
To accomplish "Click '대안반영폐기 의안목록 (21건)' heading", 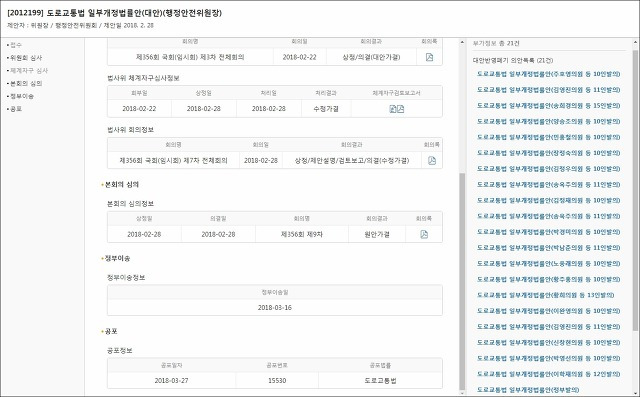I will pyautogui.click(x=513, y=60).
